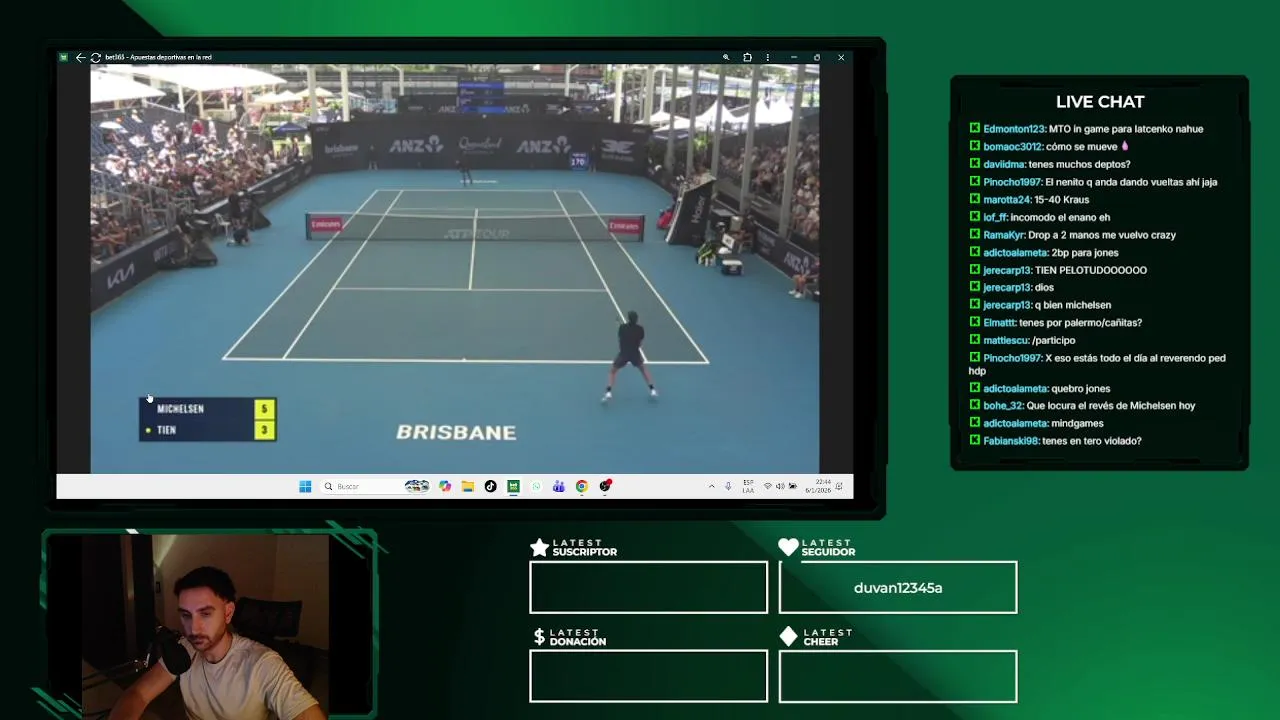Click the chat message 'dios'
The height and width of the screenshot is (720, 1280).
1044,288
